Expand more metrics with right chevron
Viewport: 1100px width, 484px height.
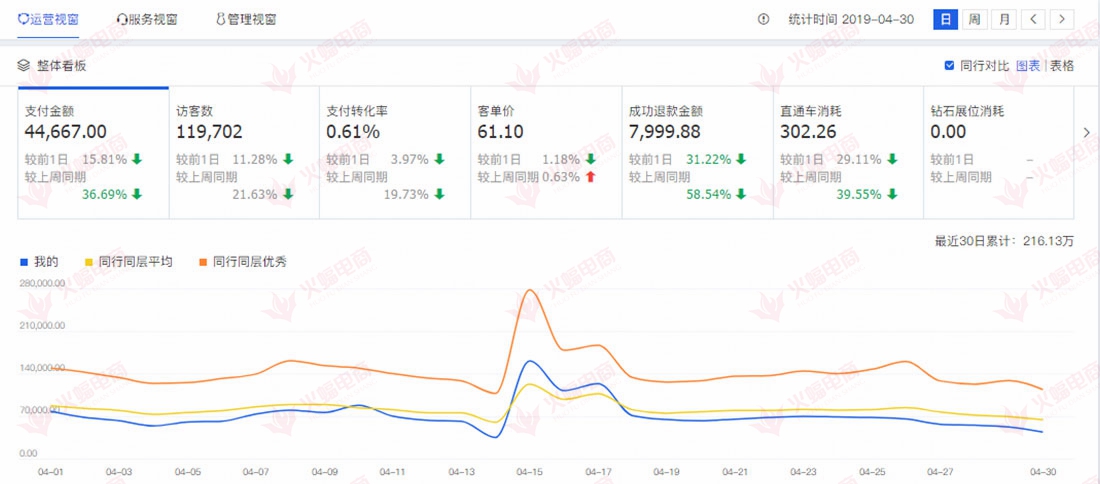point(1087,132)
